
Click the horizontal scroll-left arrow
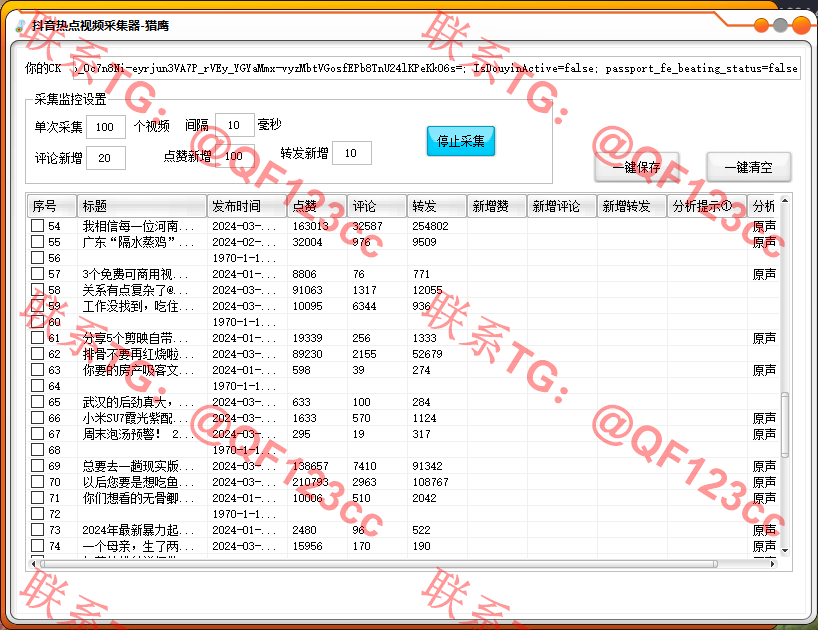tap(34, 564)
